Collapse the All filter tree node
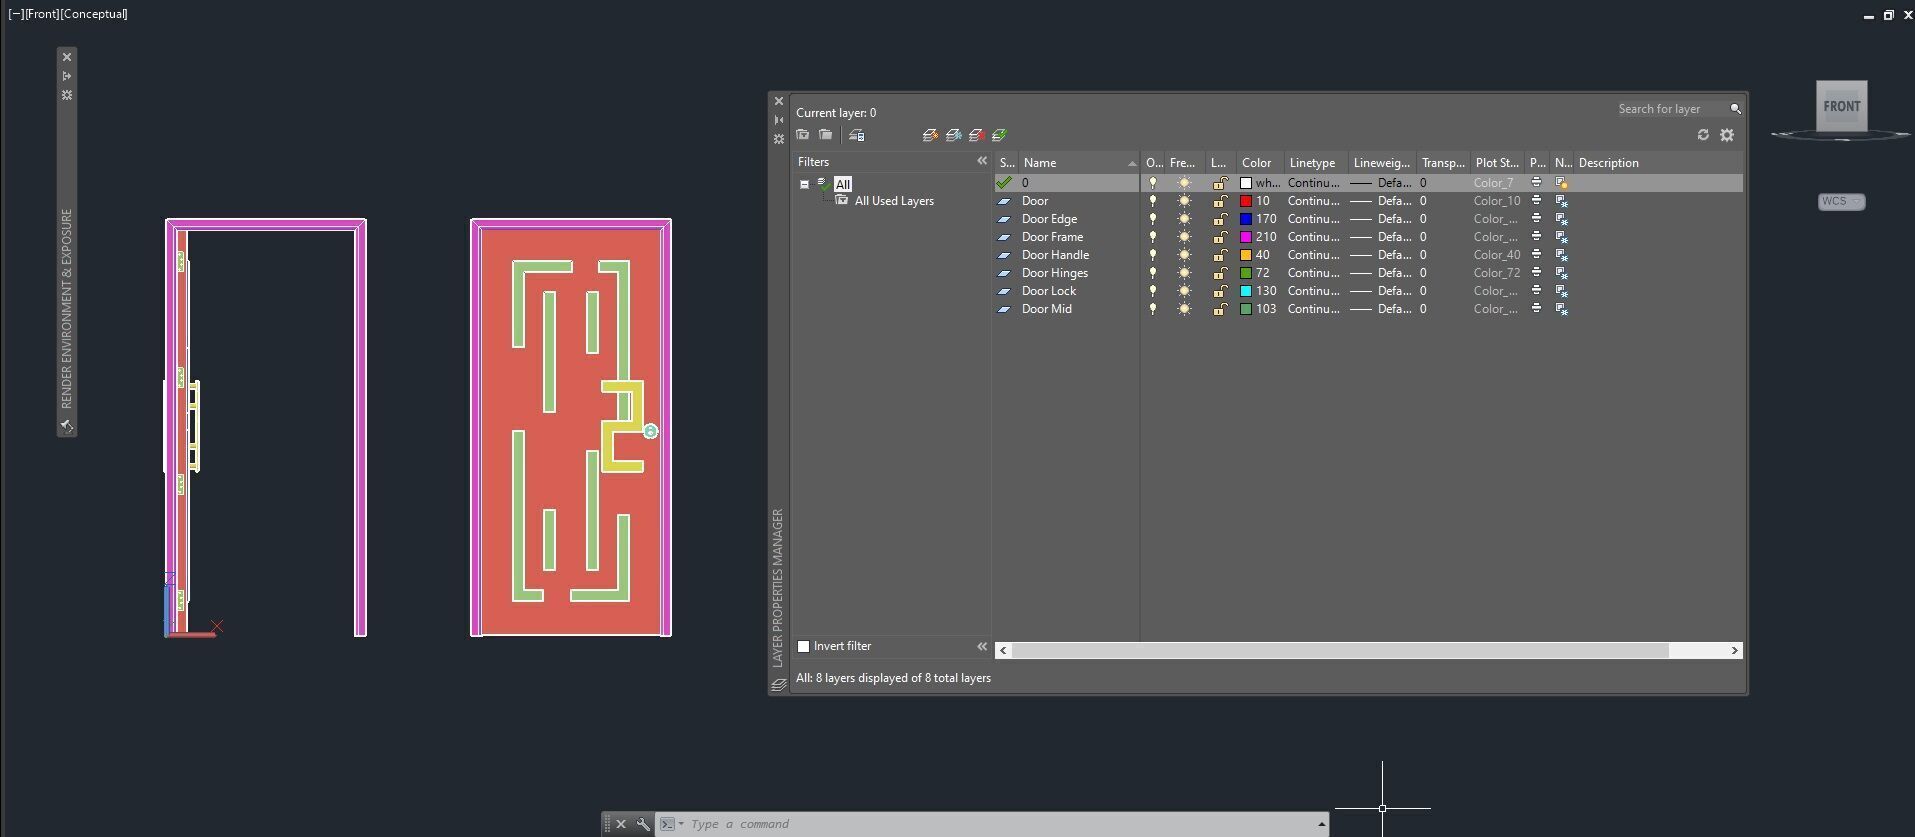This screenshot has width=1915, height=837. [804, 184]
